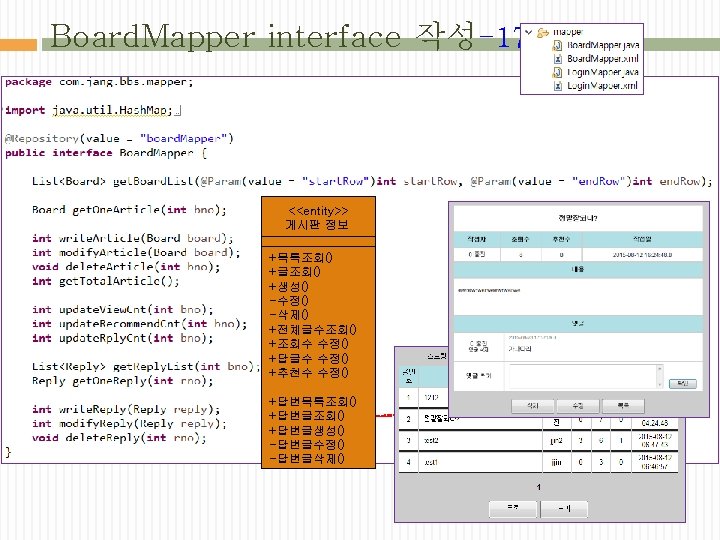Click +추천수 수정() in the entity box

(309, 373)
